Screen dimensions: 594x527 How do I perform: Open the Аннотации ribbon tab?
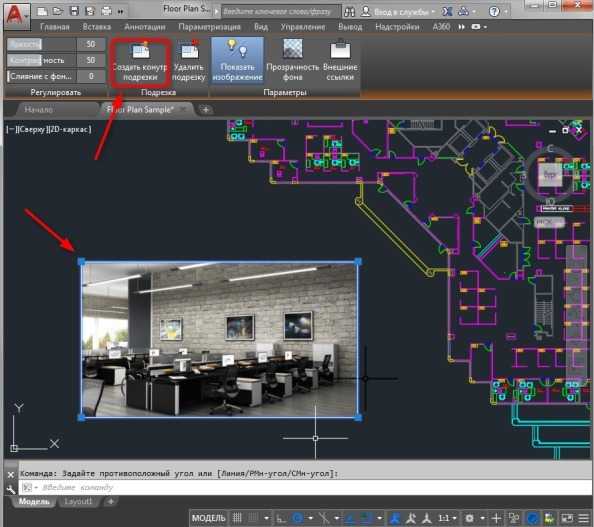point(145,27)
